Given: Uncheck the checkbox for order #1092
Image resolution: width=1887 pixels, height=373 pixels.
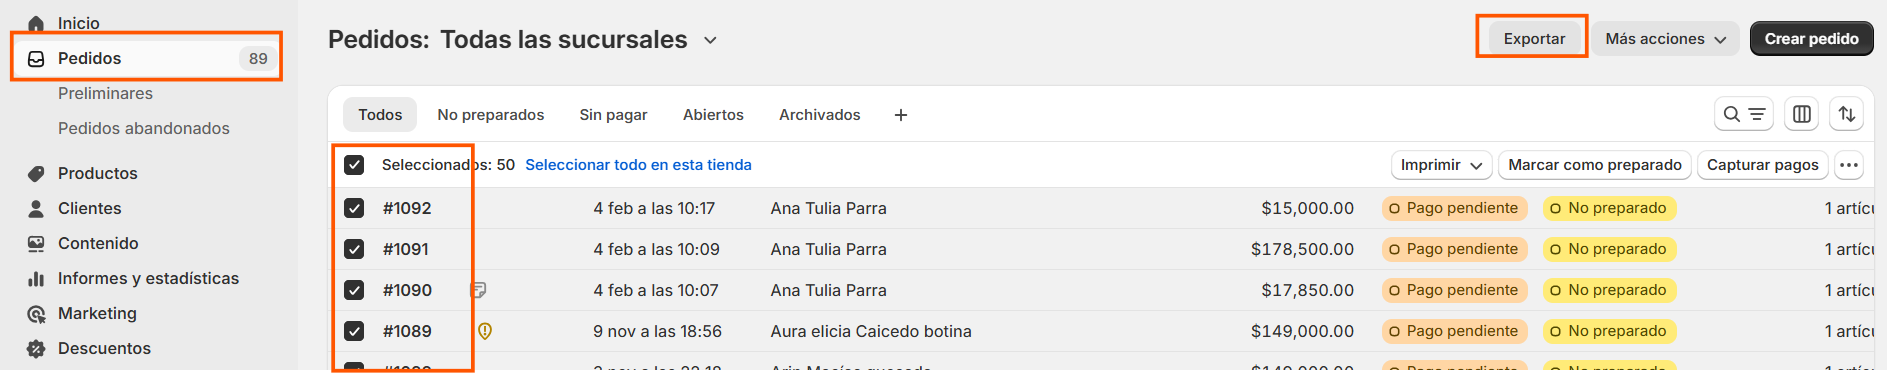Looking at the screenshot, I should tap(354, 208).
